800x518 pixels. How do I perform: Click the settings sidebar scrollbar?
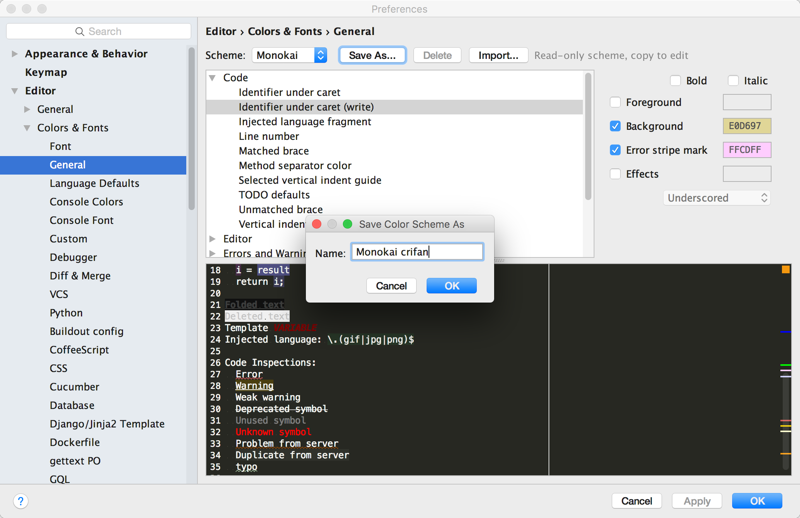click(191, 129)
